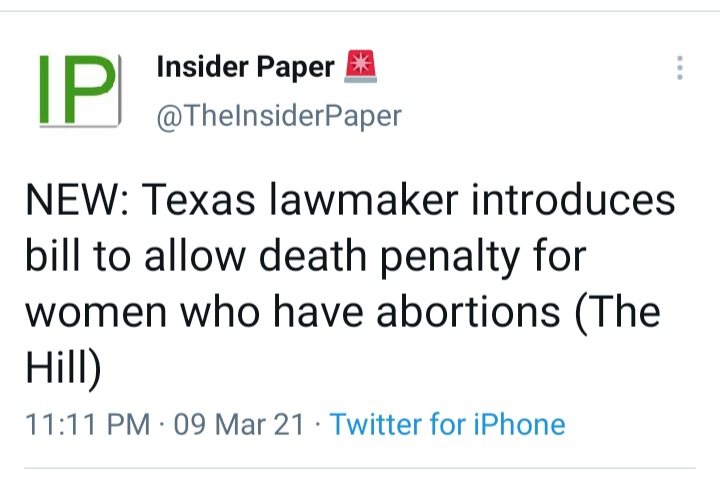Click the "Twitter for iPhone" source link
The image size is (720, 477).
point(447,424)
